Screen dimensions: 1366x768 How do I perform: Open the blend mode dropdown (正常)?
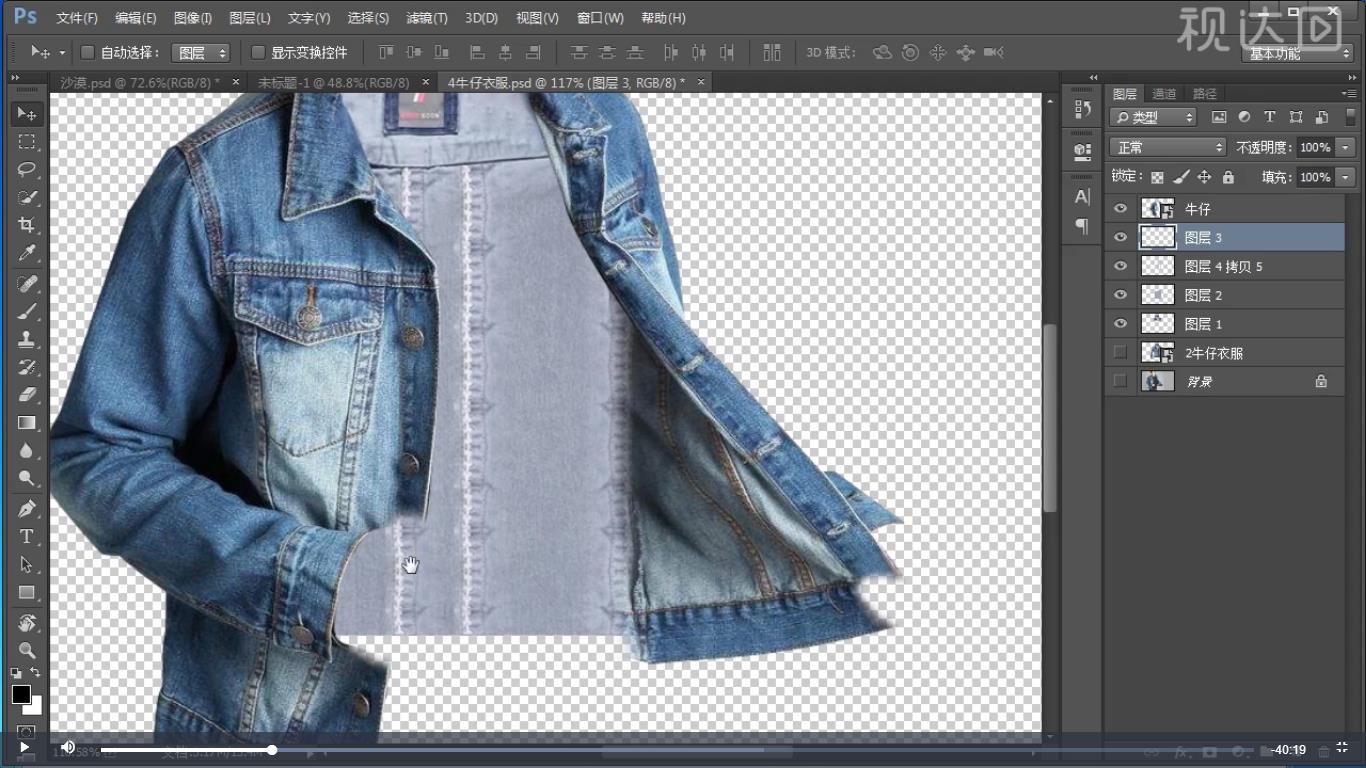tap(1167, 147)
